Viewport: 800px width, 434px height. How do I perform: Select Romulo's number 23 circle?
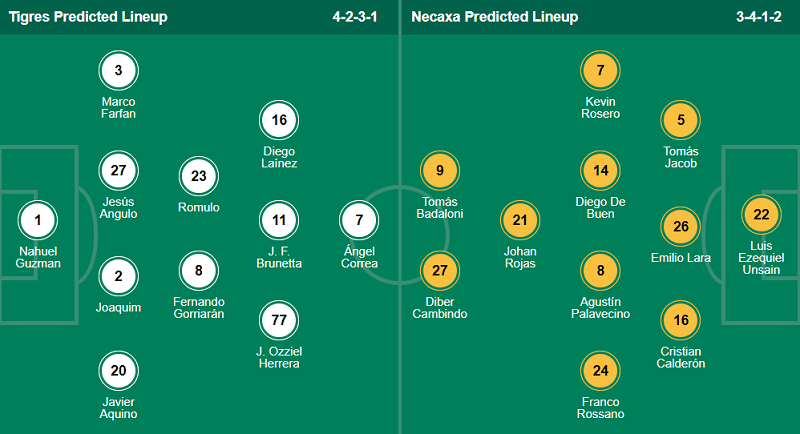click(x=199, y=176)
